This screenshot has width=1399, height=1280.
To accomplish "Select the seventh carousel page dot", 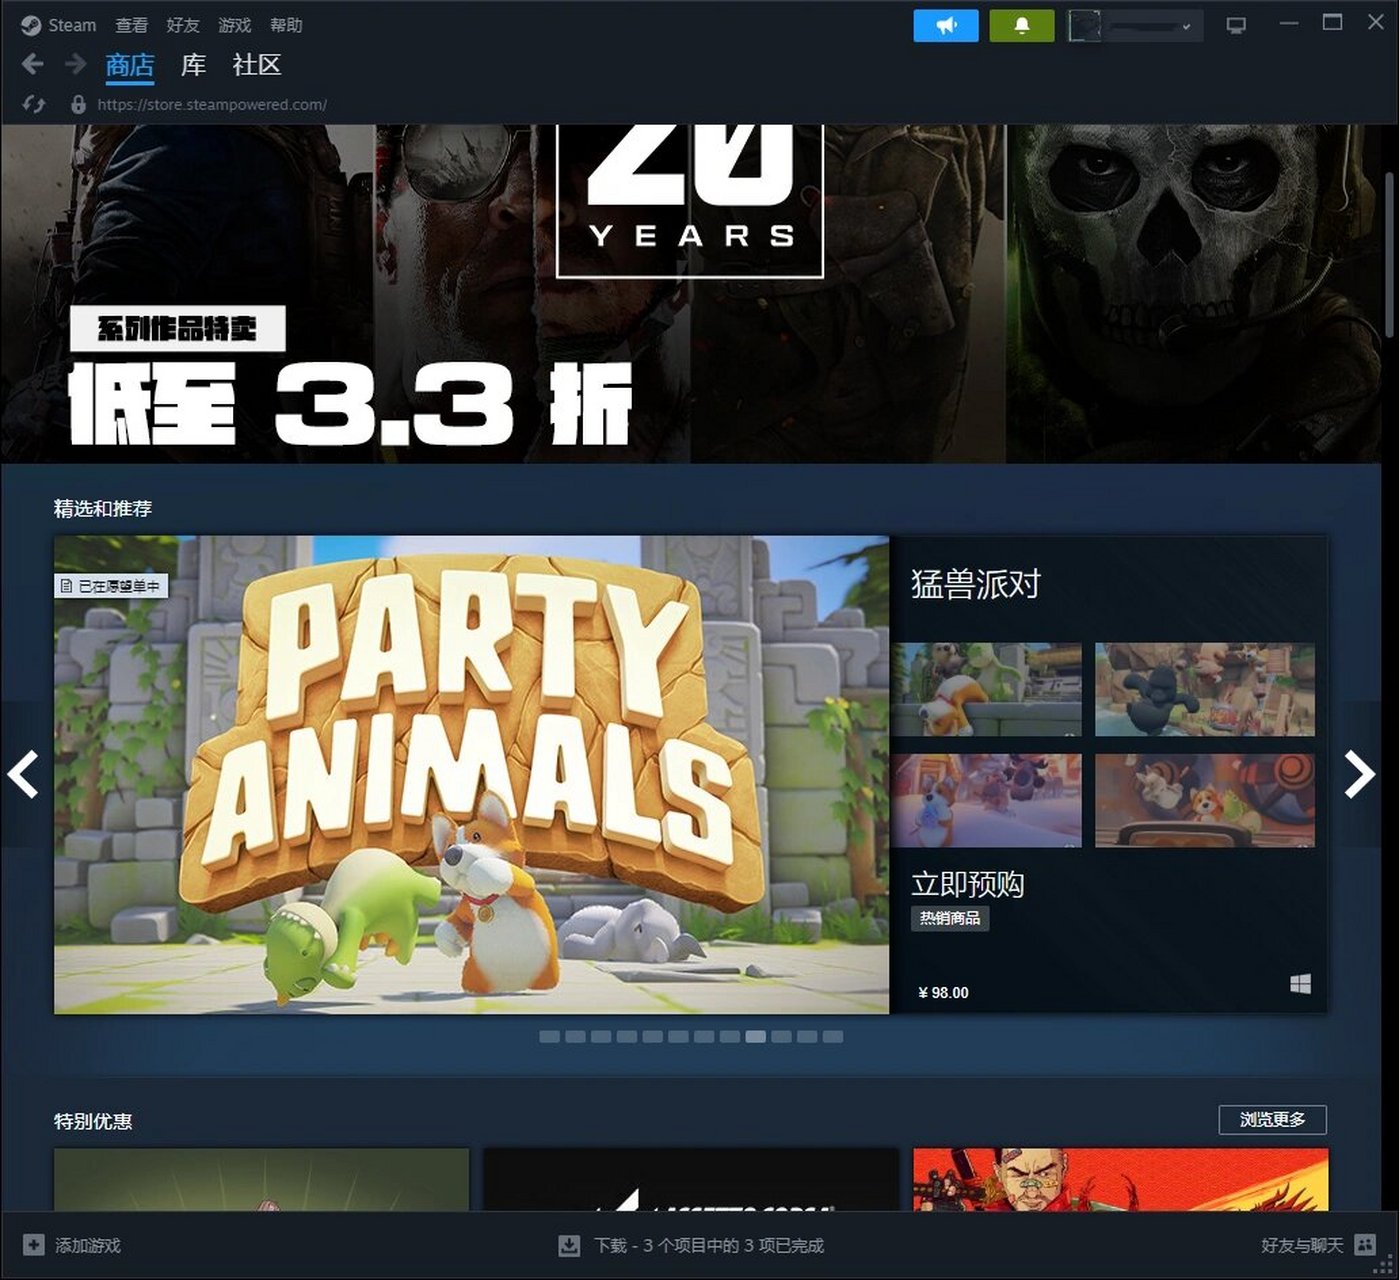I will pyautogui.click(x=704, y=1037).
